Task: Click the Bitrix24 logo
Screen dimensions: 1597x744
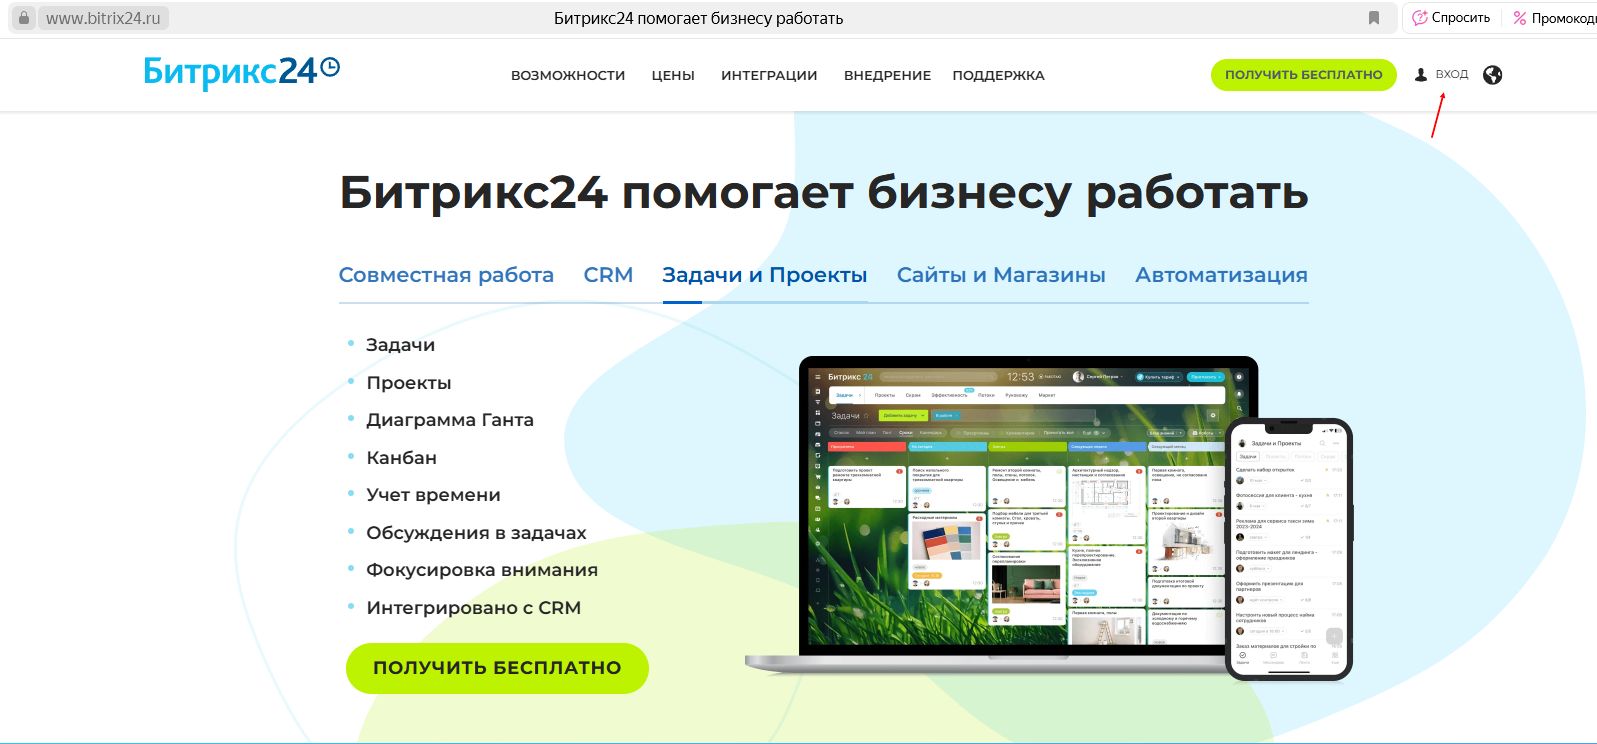Action: [x=241, y=72]
